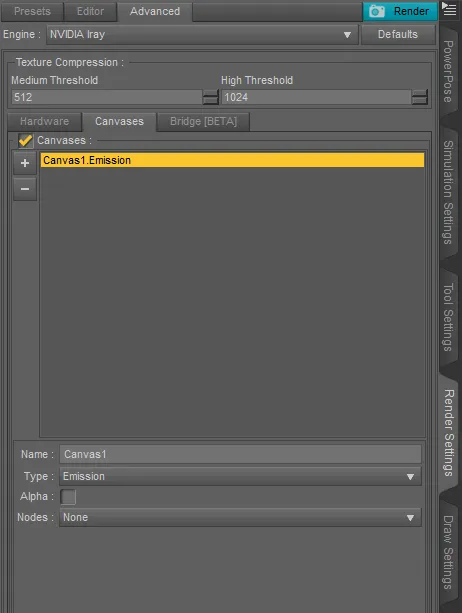This screenshot has height=613, width=462.
Task: Add a new canvas with plus button
Action: point(25,163)
